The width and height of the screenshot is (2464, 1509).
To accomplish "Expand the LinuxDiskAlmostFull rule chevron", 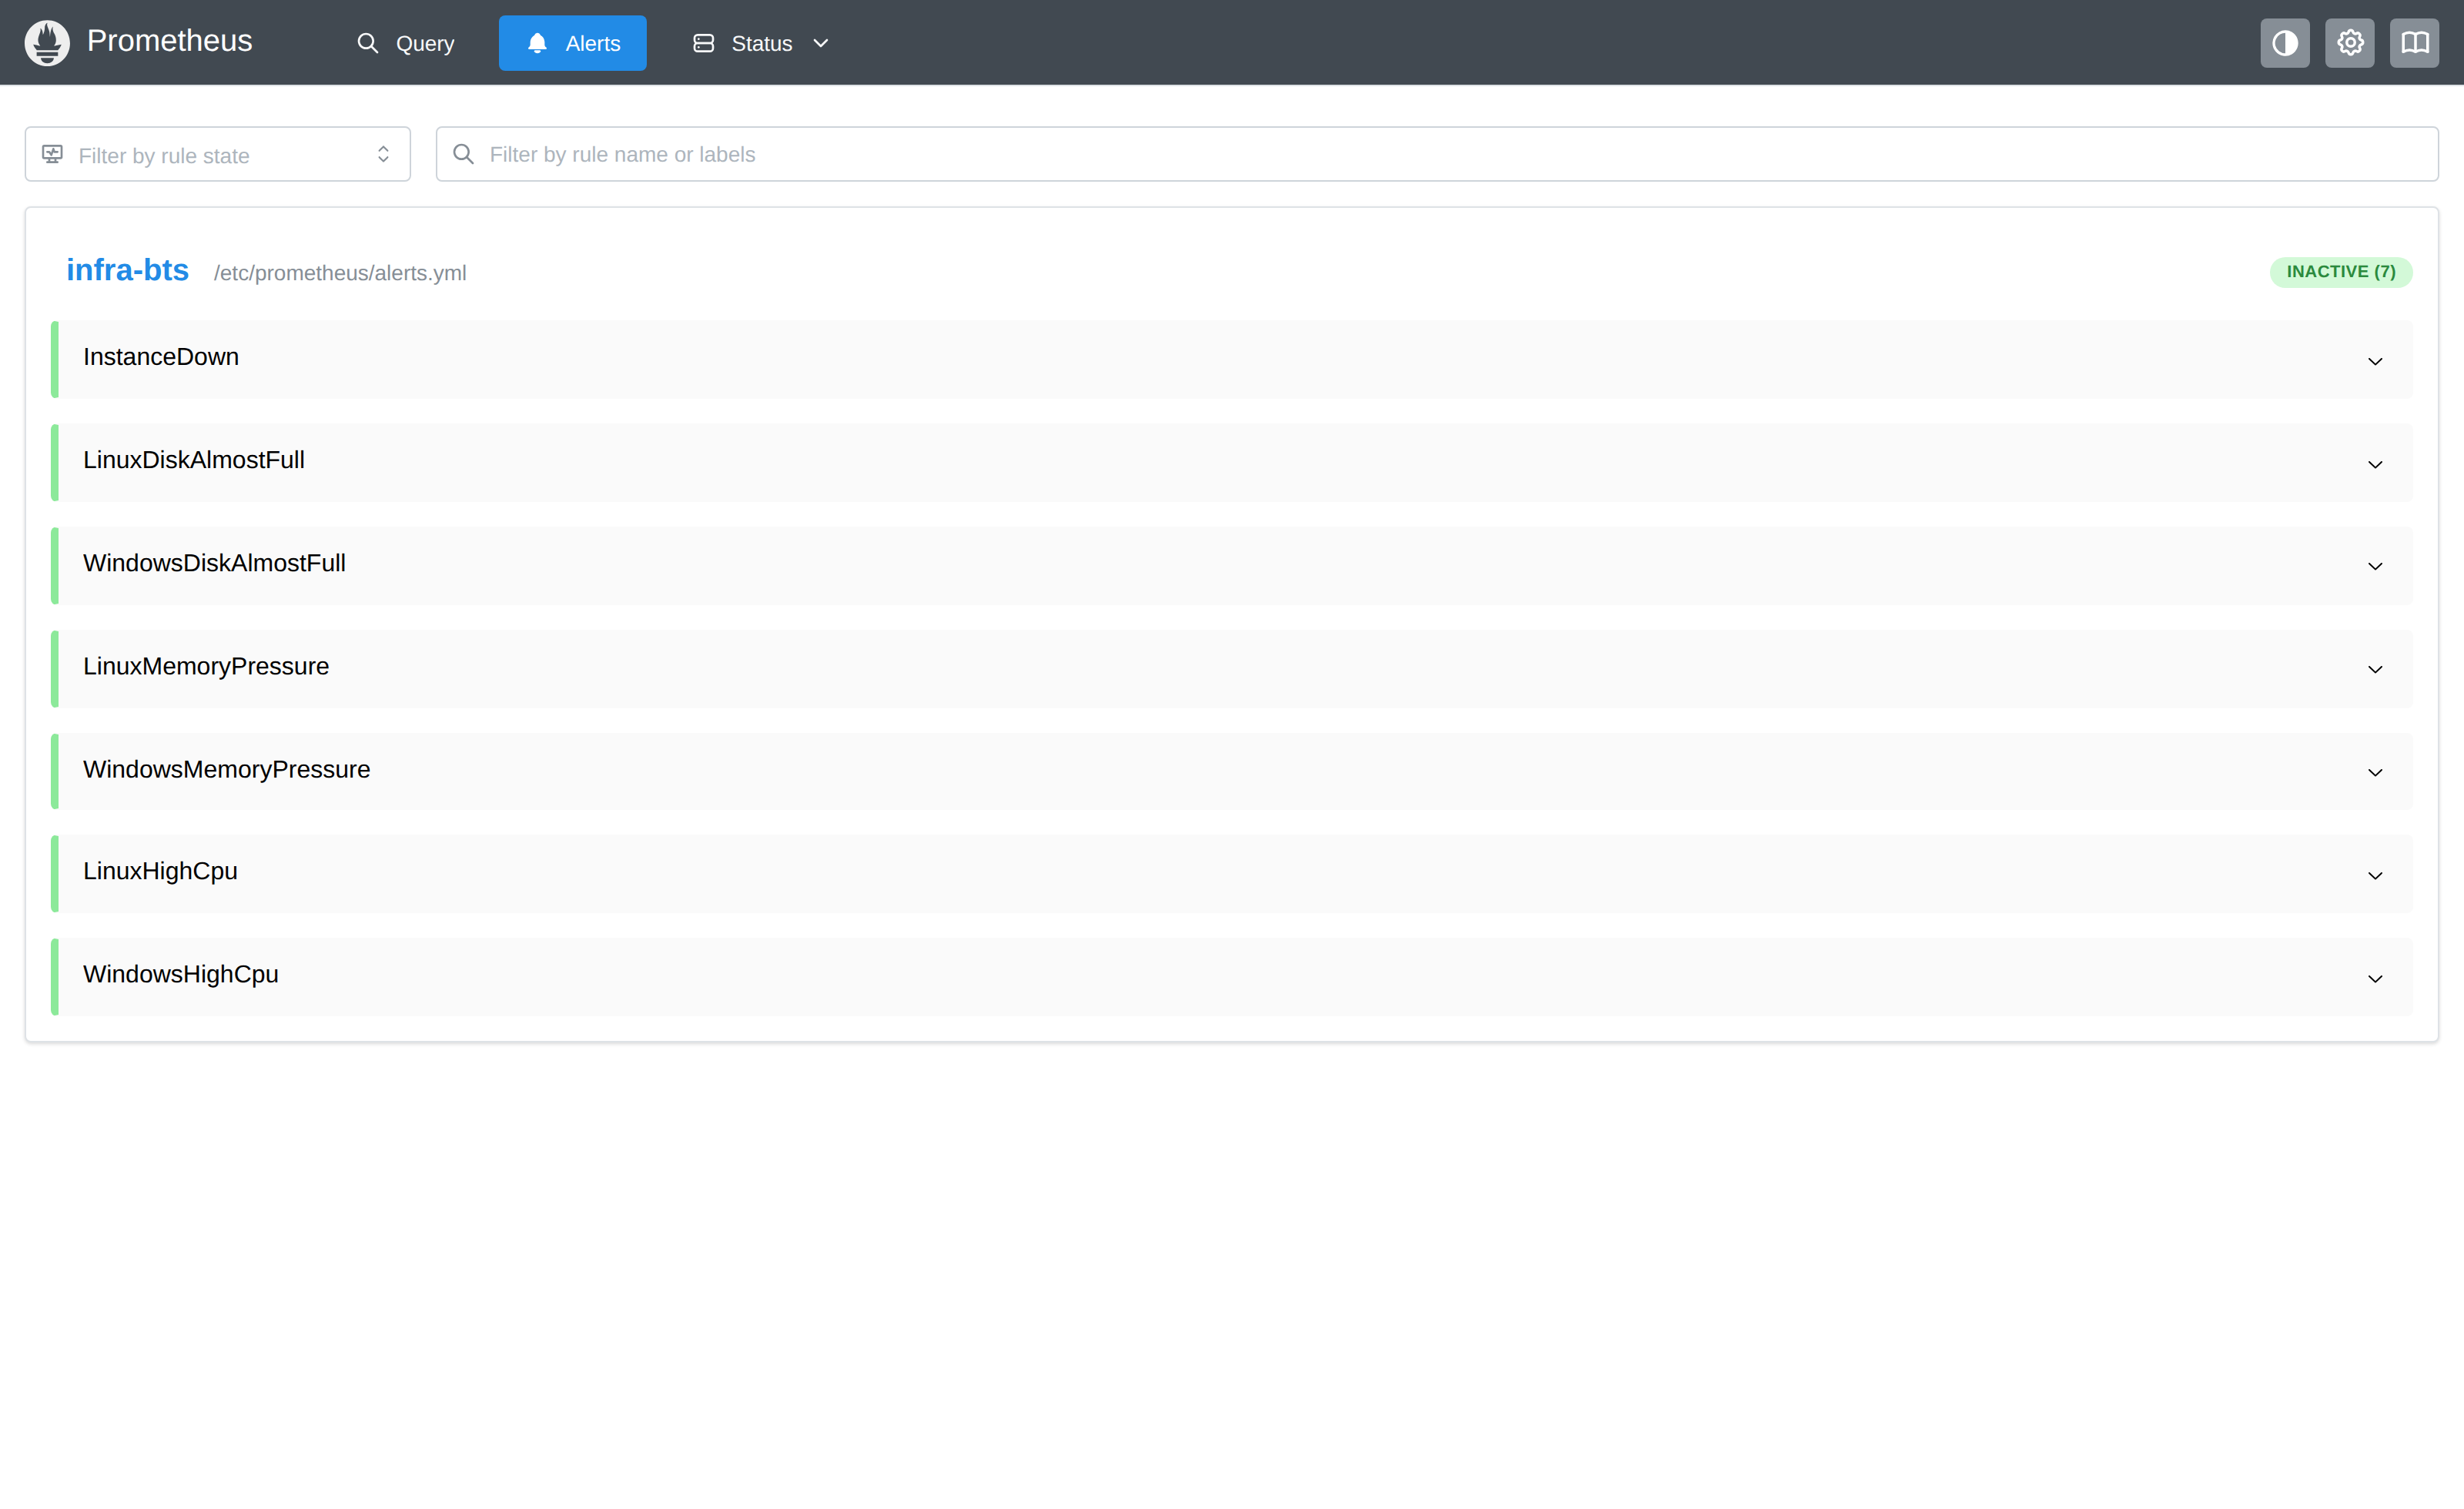I will [x=2374, y=464].
